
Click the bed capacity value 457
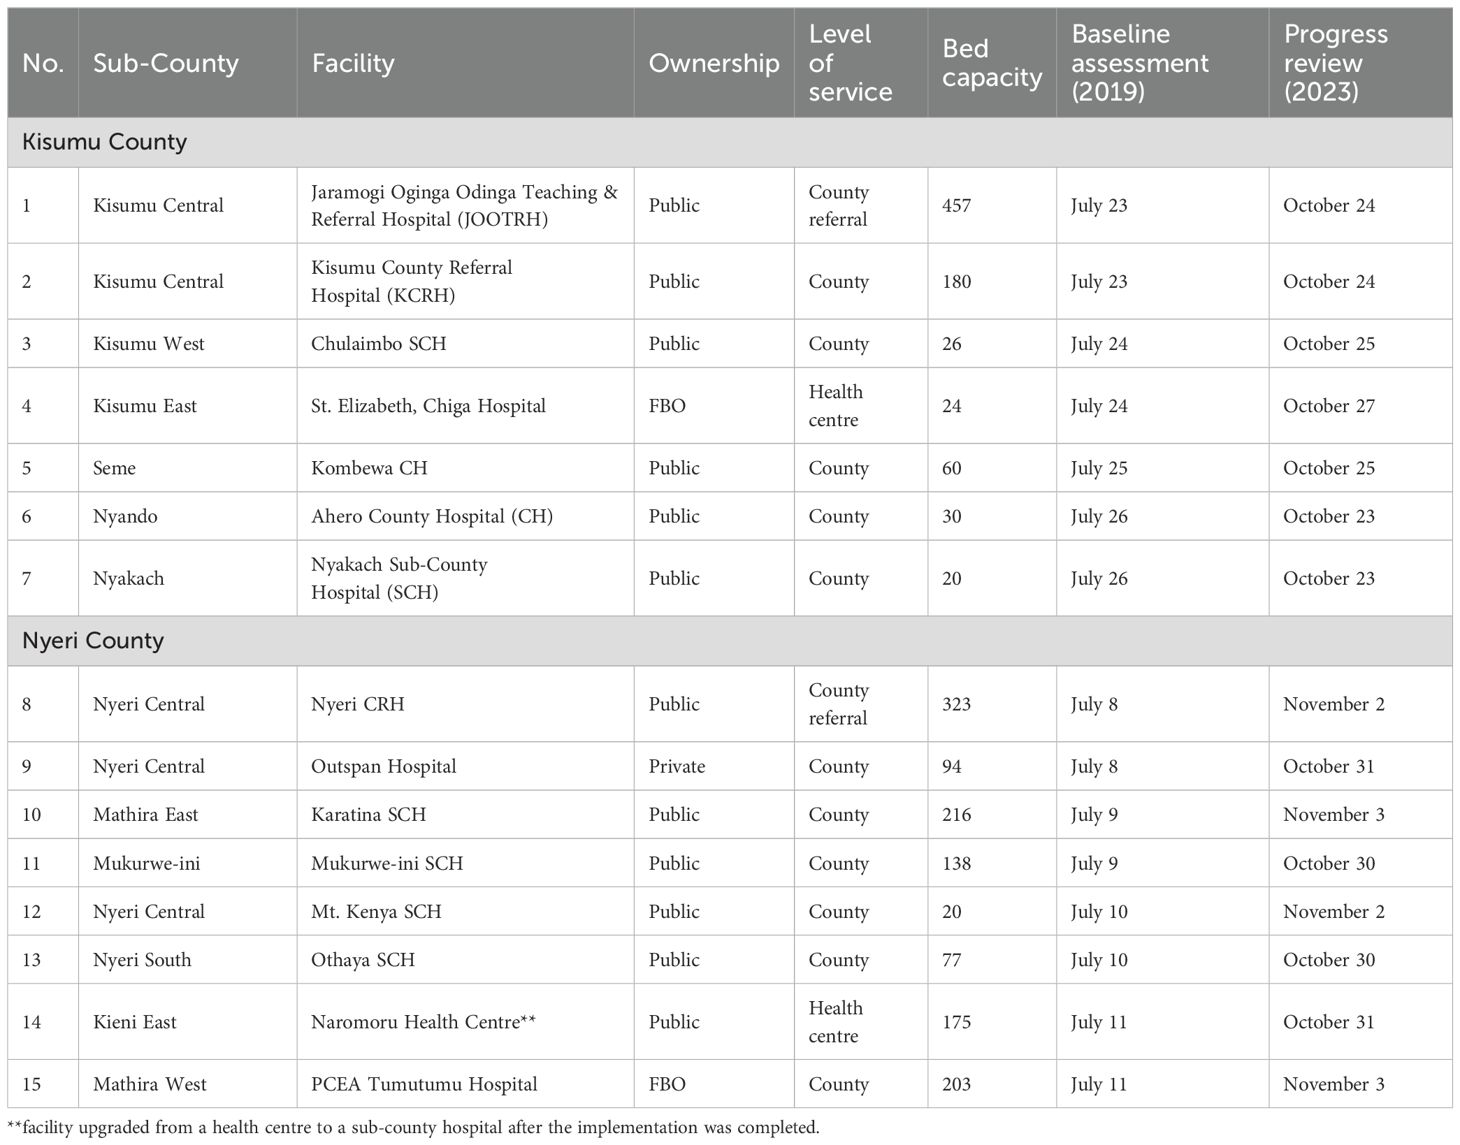957,205
